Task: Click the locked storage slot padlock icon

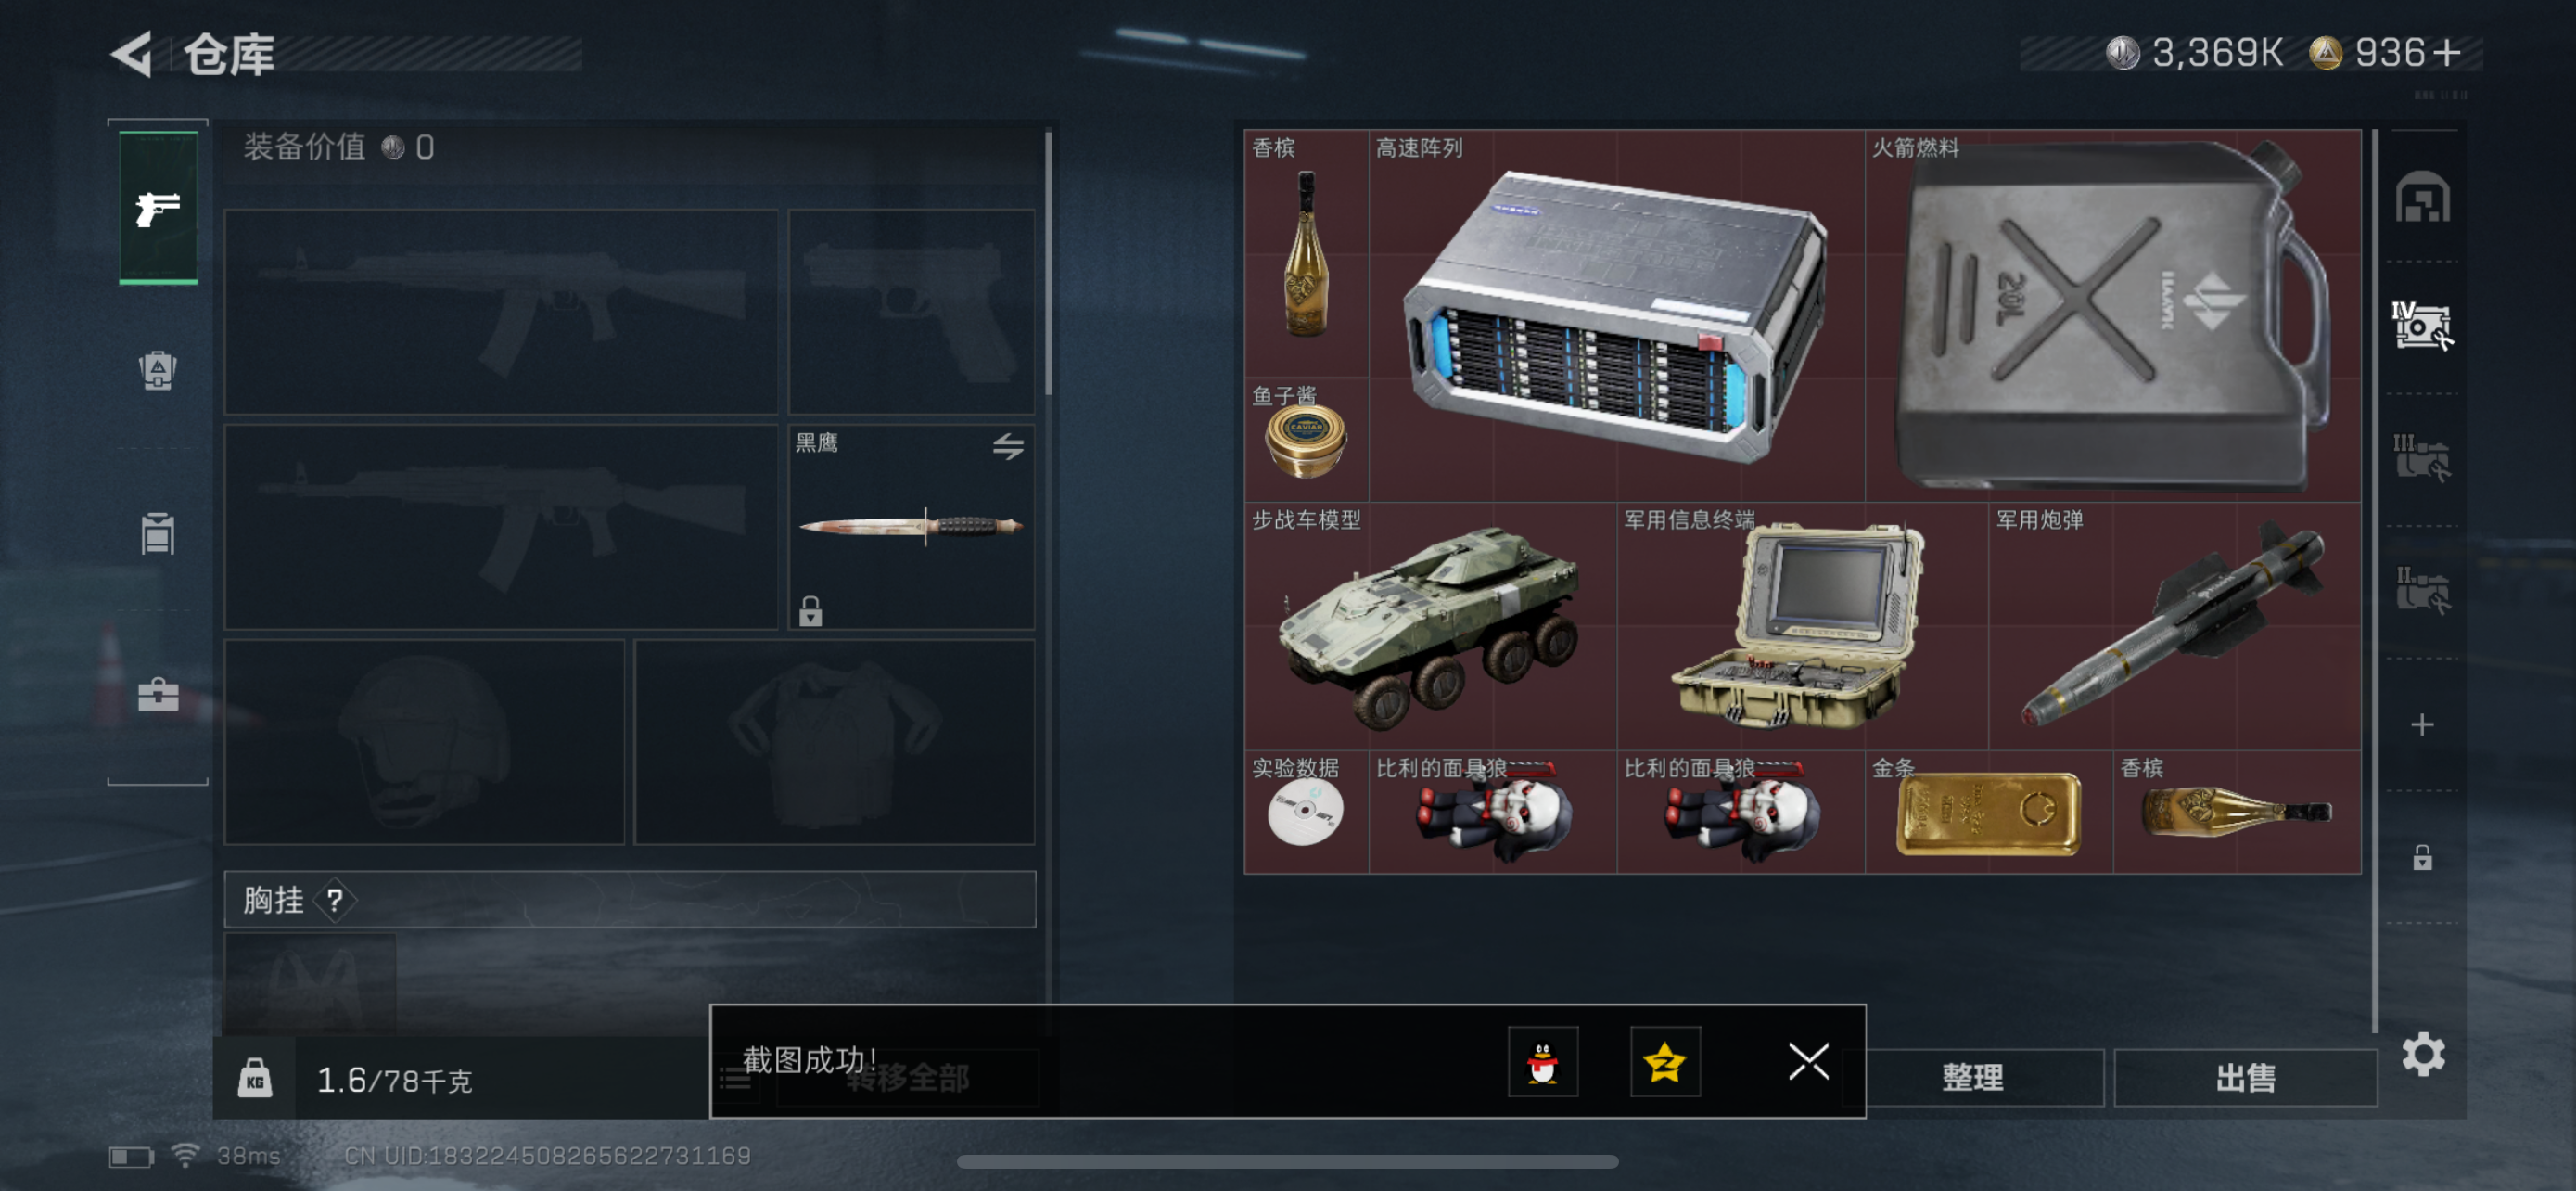Action: pos(2422,857)
